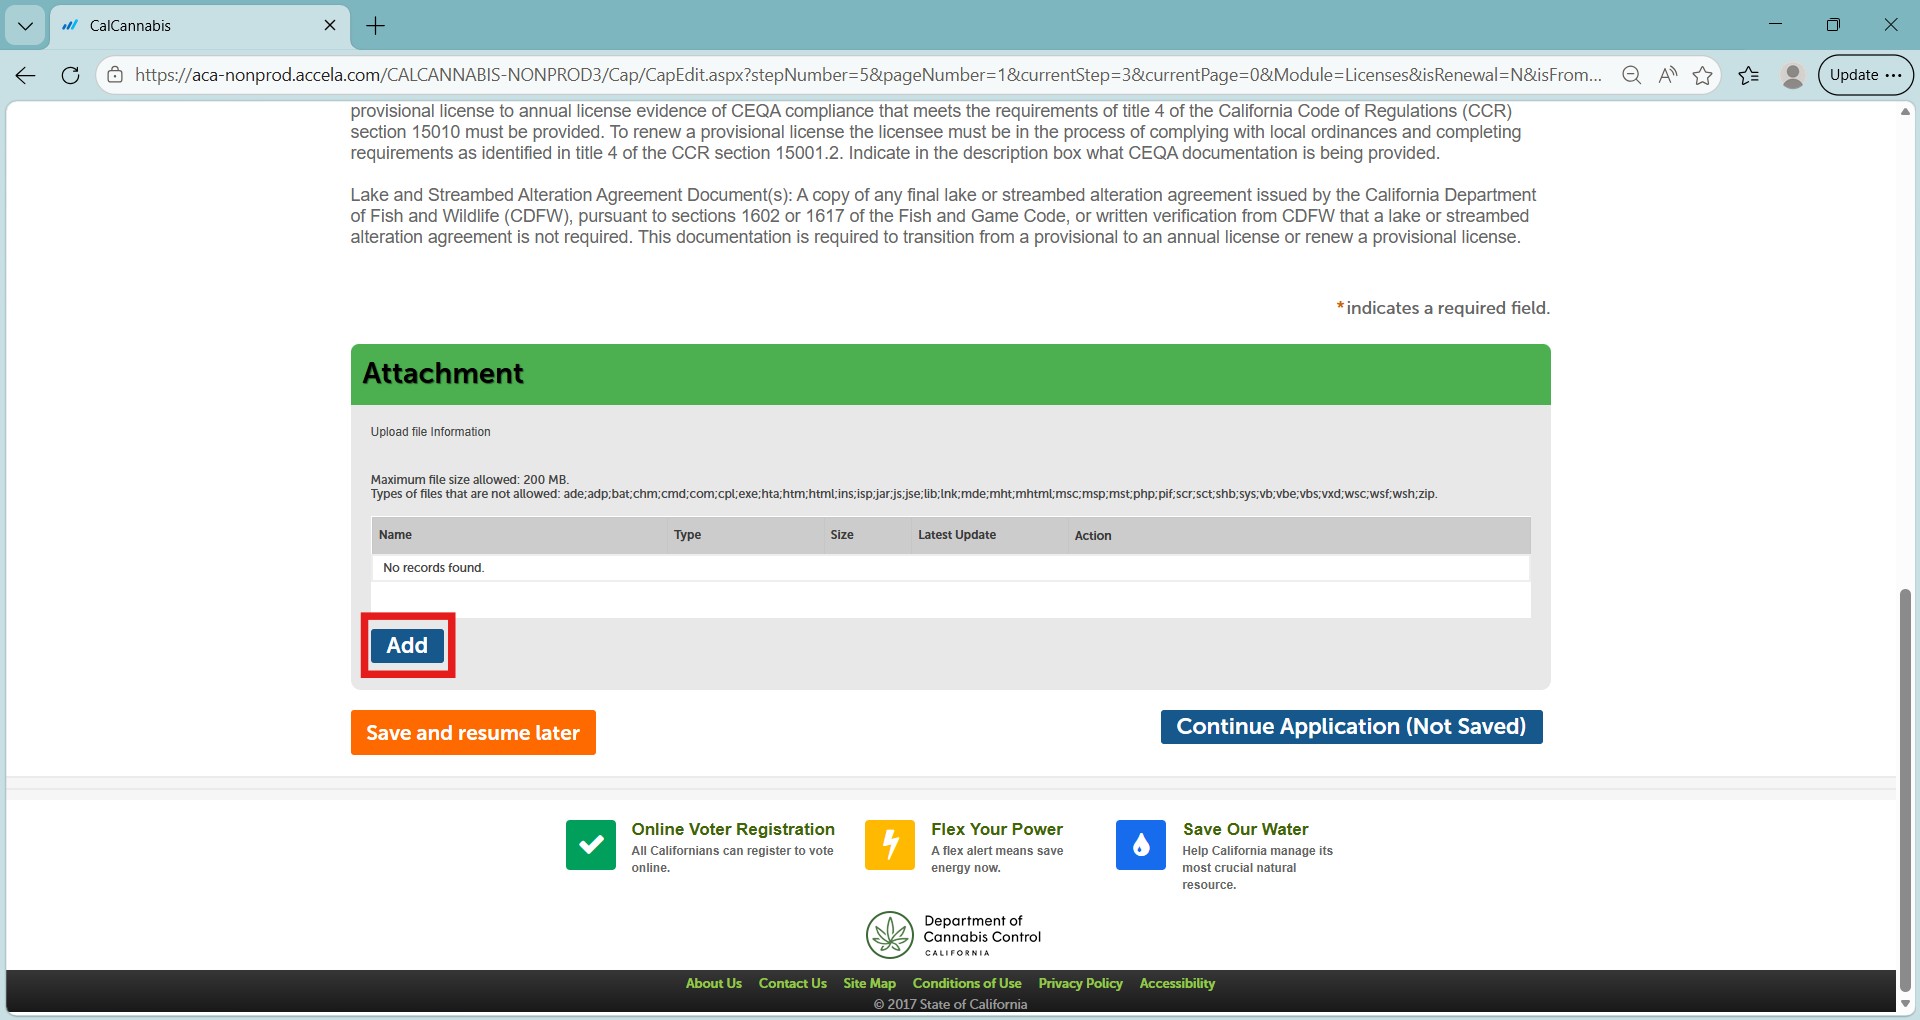The width and height of the screenshot is (1920, 1020).
Task: Open Flex Your Power link
Action: pos(997,829)
